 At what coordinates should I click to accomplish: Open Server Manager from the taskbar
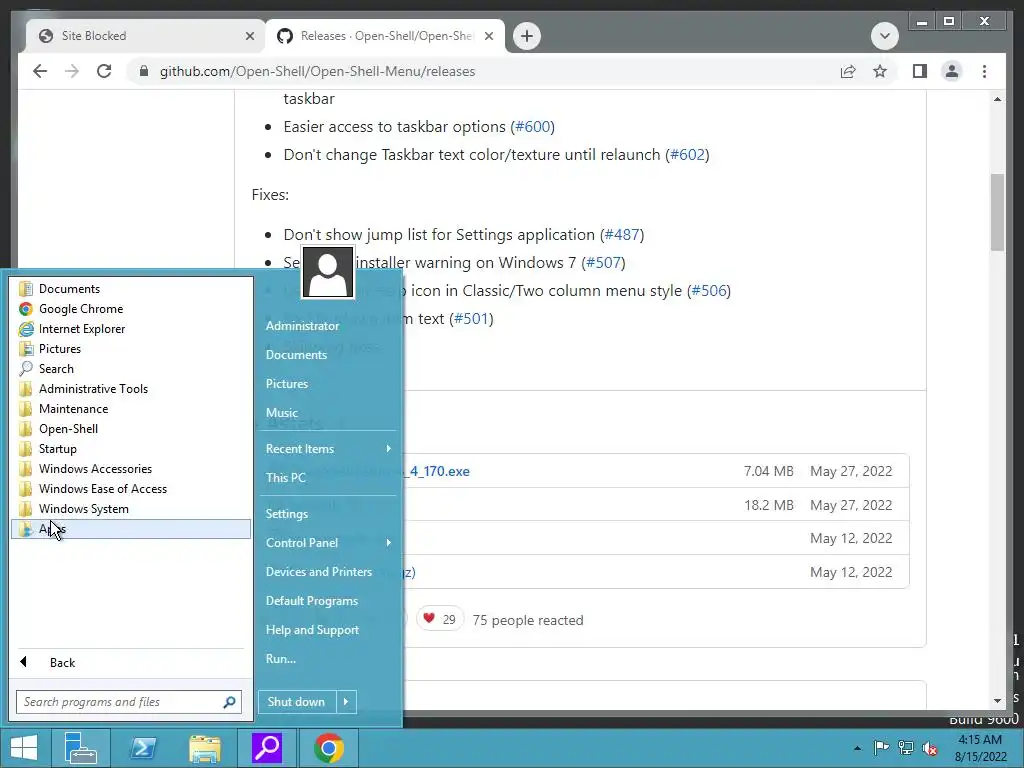[81, 748]
